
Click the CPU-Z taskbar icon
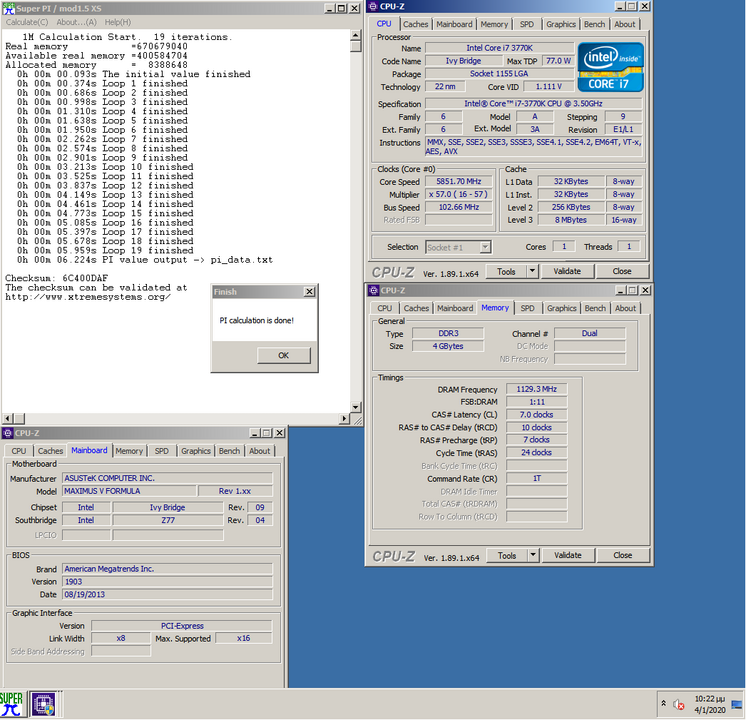pyautogui.click(x=43, y=704)
